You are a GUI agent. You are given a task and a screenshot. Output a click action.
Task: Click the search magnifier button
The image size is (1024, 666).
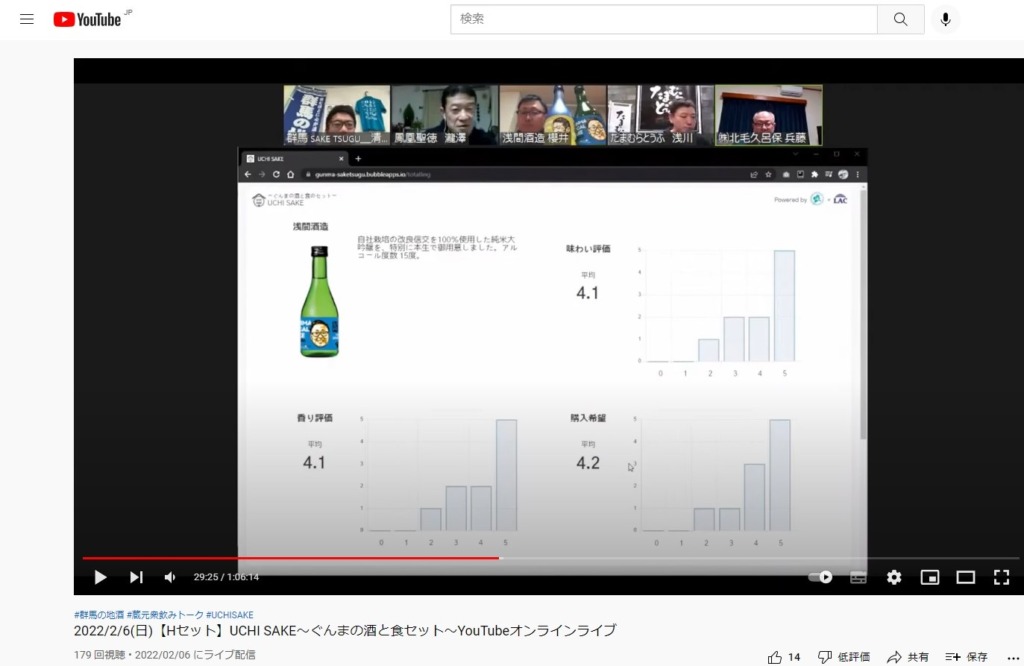pos(900,19)
